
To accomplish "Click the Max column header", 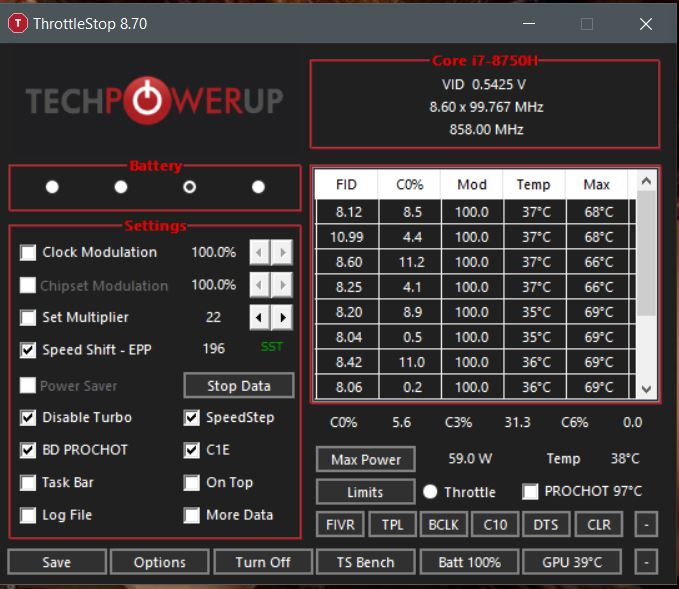I will click(597, 184).
